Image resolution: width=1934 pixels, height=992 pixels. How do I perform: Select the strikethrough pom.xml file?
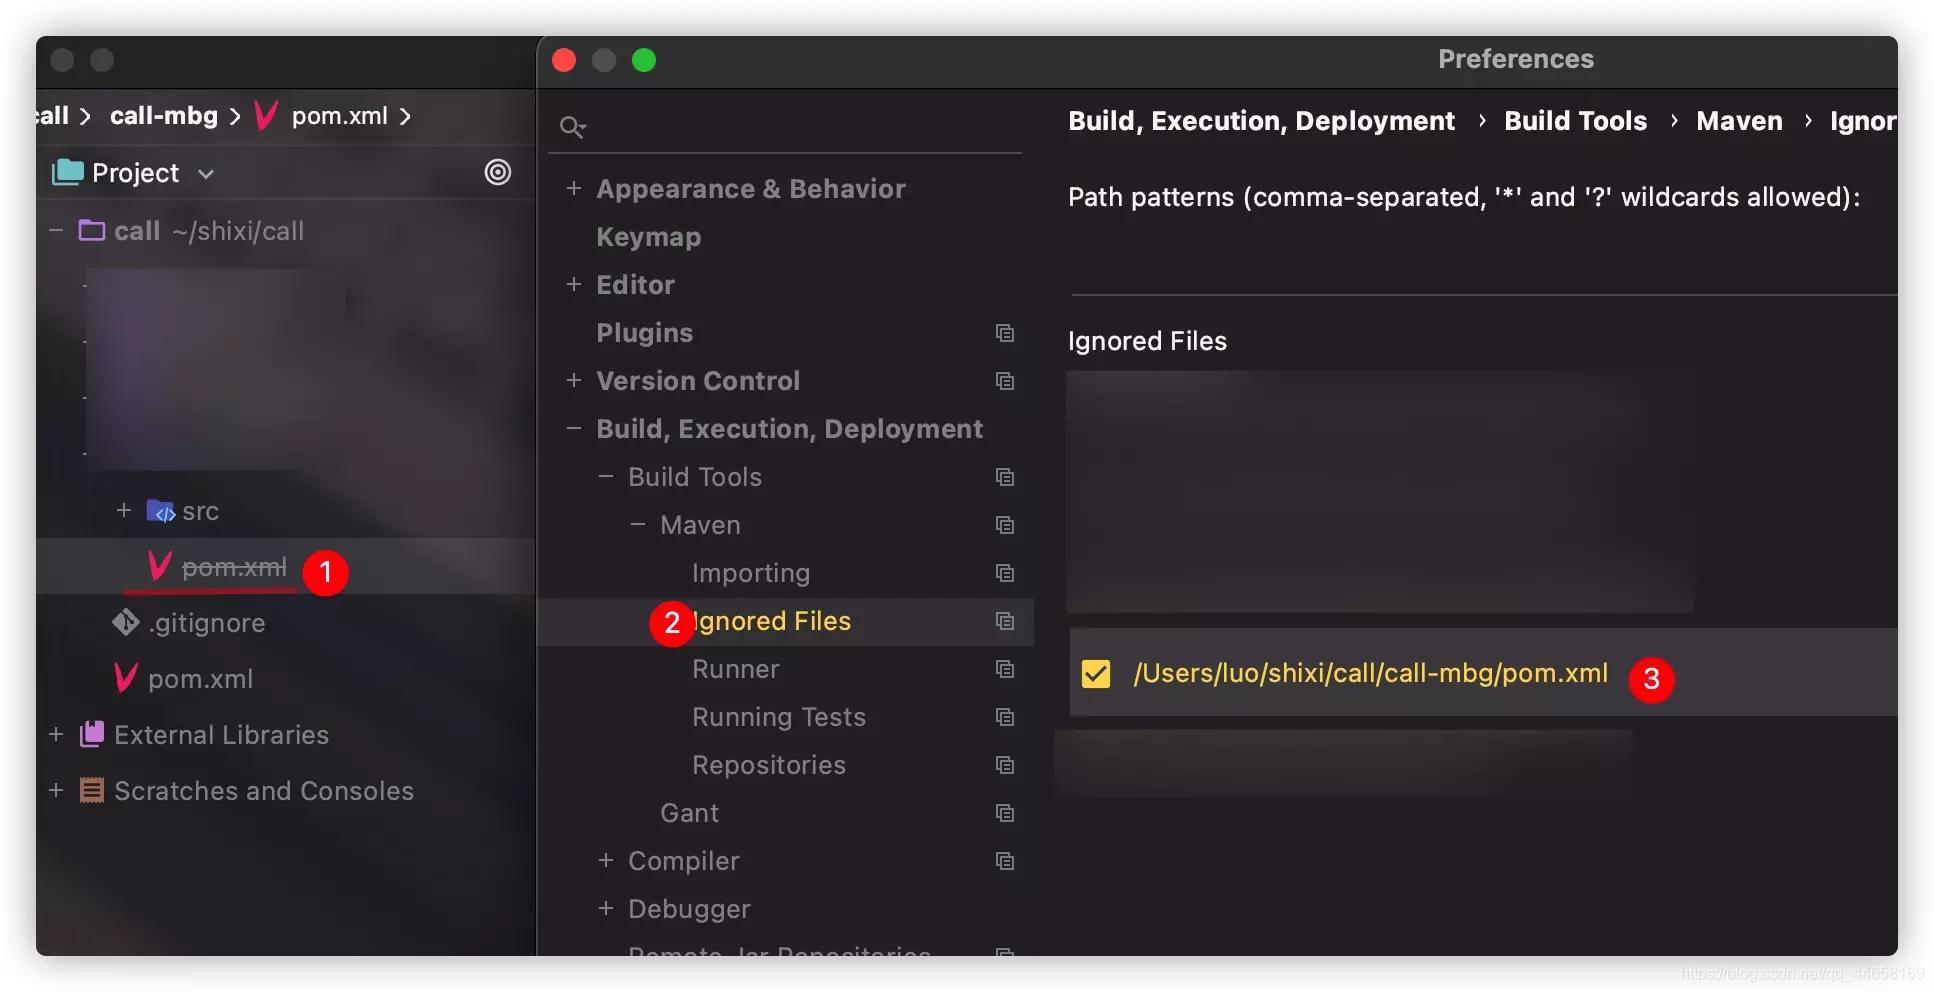[234, 567]
